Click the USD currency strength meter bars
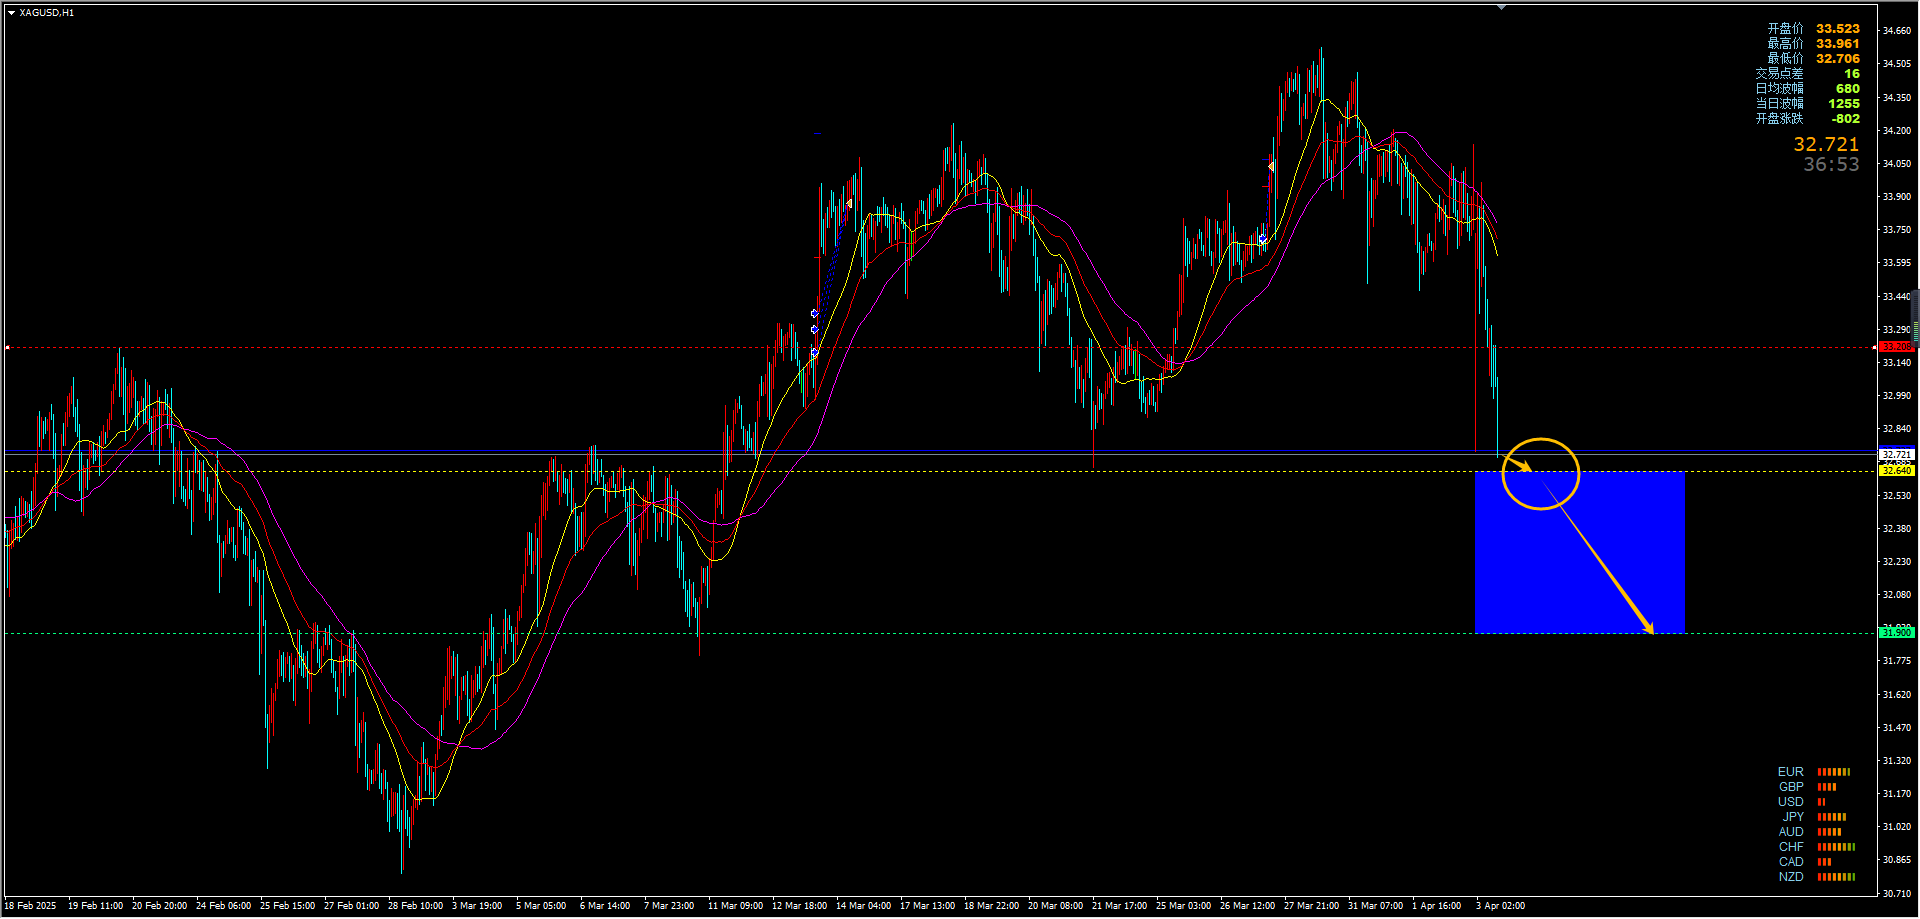Viewport: 1920px width, 919px height. 1821,802
